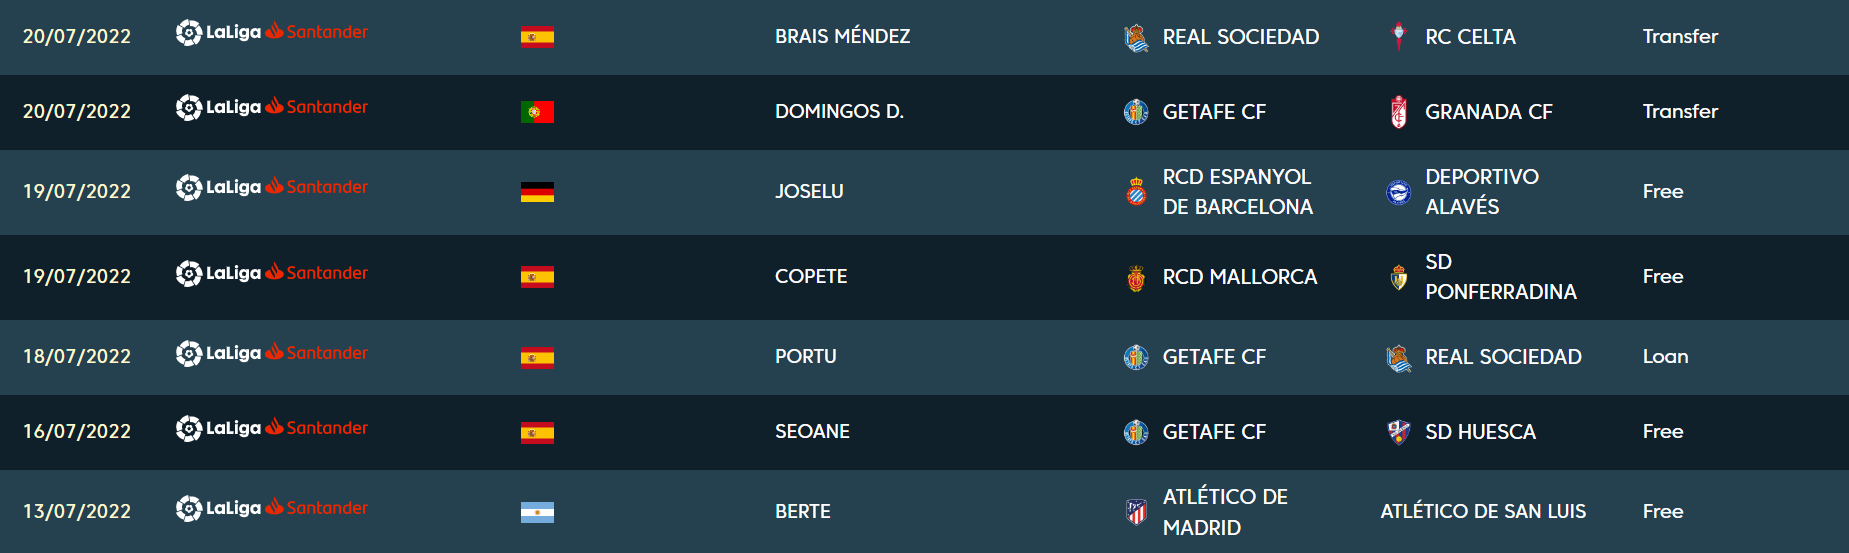Open ATLÉTICO DE SAN LUIS club name
1849x553 pixels.
(1483, 511)
